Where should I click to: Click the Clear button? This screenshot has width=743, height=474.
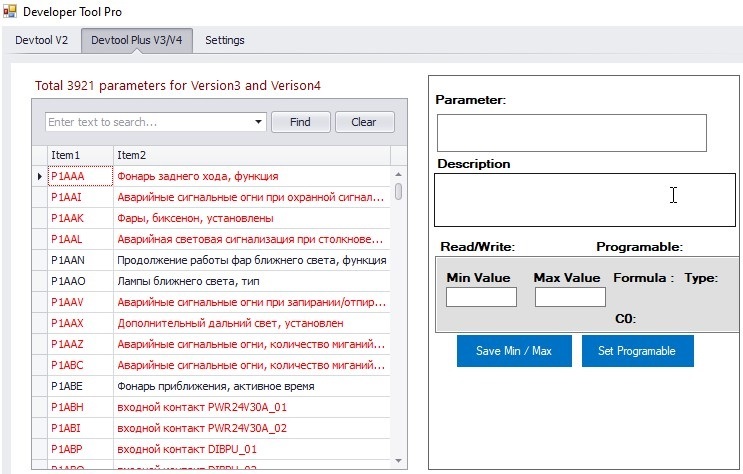(x=364, y=122)
